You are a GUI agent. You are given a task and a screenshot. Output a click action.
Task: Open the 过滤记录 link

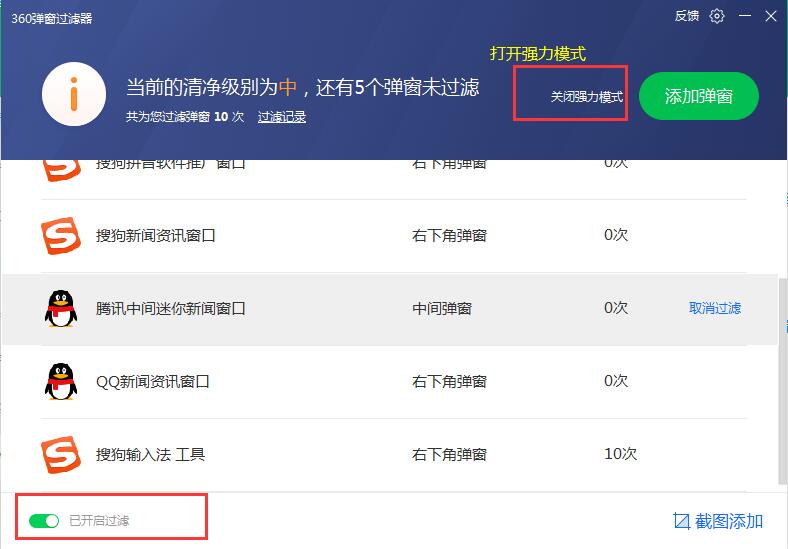281,117
